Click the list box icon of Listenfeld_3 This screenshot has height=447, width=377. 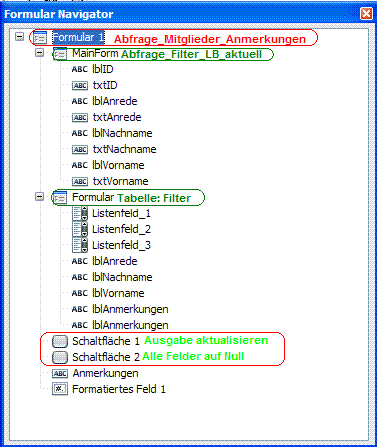pyautogui.click(x=80, y=245)
